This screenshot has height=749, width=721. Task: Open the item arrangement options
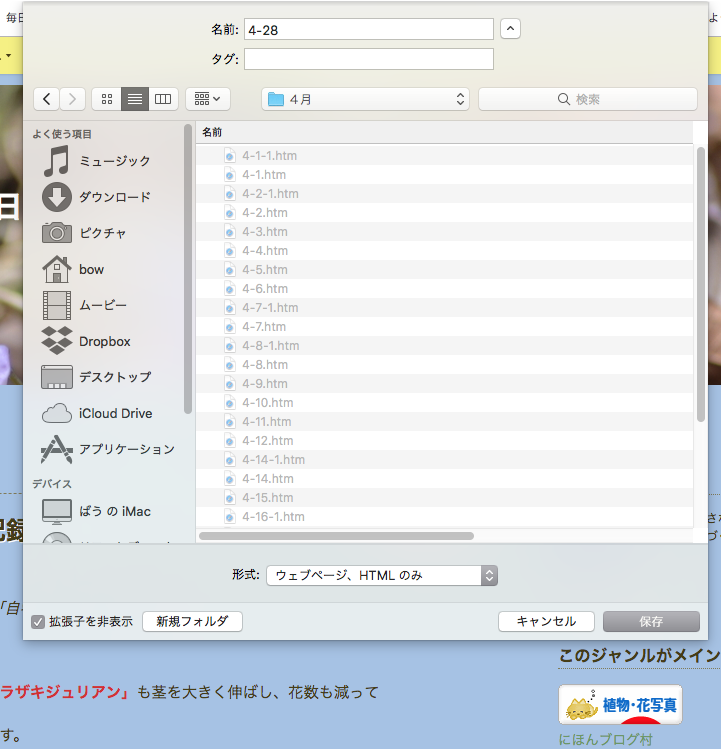(207, 99)
